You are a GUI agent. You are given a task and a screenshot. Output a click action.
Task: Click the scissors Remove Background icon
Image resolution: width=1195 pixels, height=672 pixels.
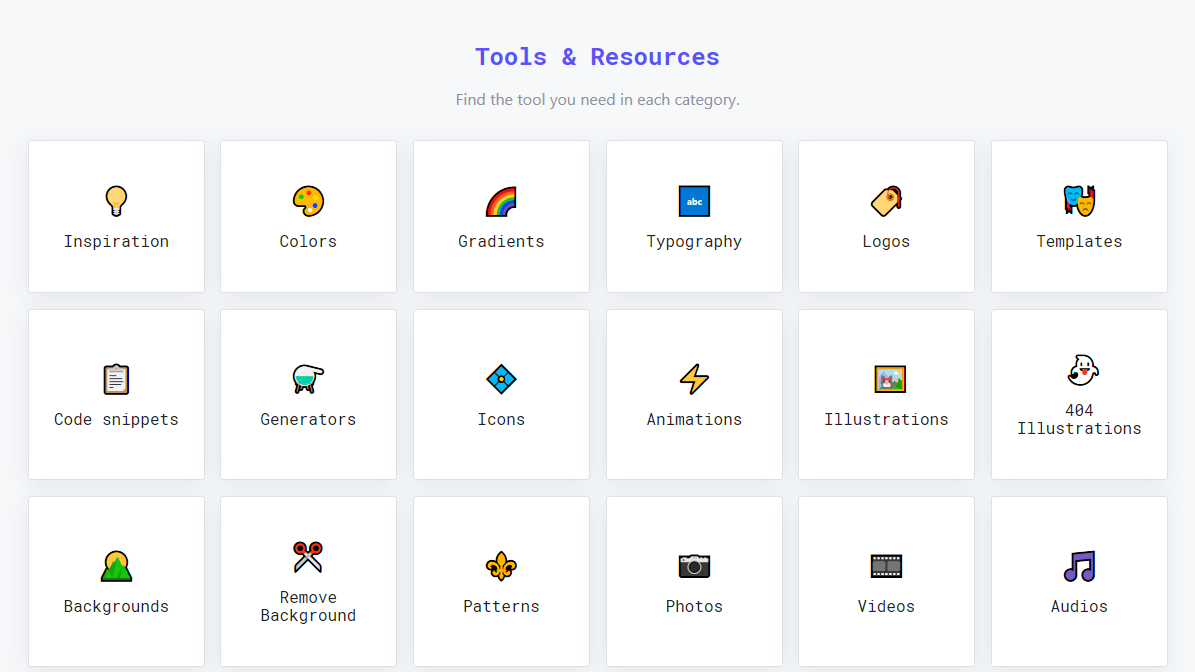pos(308,557)
